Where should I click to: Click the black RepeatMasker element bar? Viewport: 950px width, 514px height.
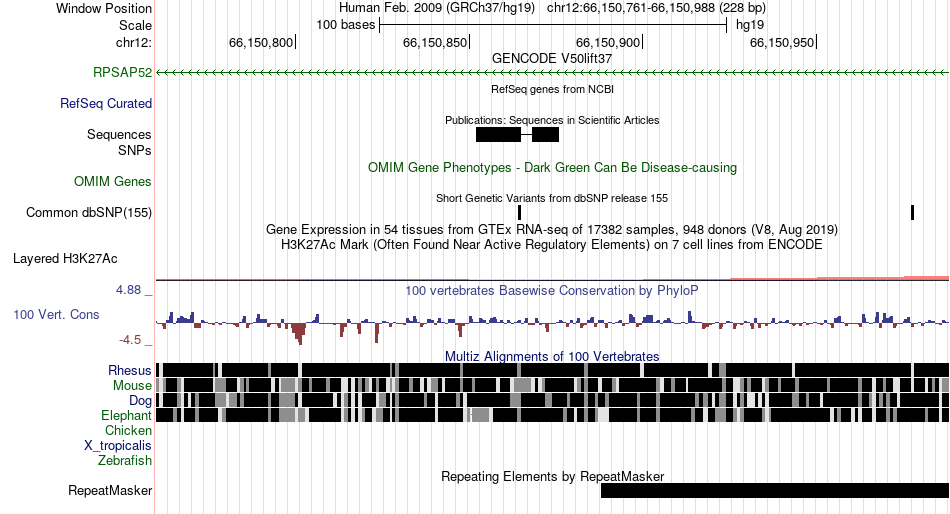click(775, 490)
